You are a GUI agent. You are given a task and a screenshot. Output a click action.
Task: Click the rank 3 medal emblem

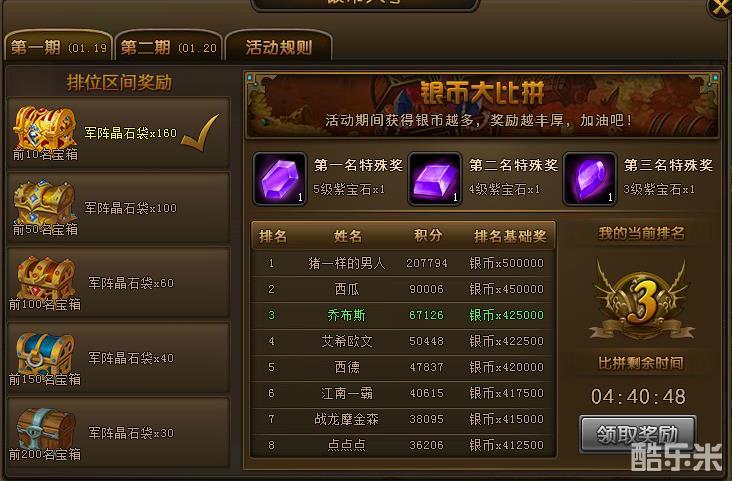click(641, 299)
